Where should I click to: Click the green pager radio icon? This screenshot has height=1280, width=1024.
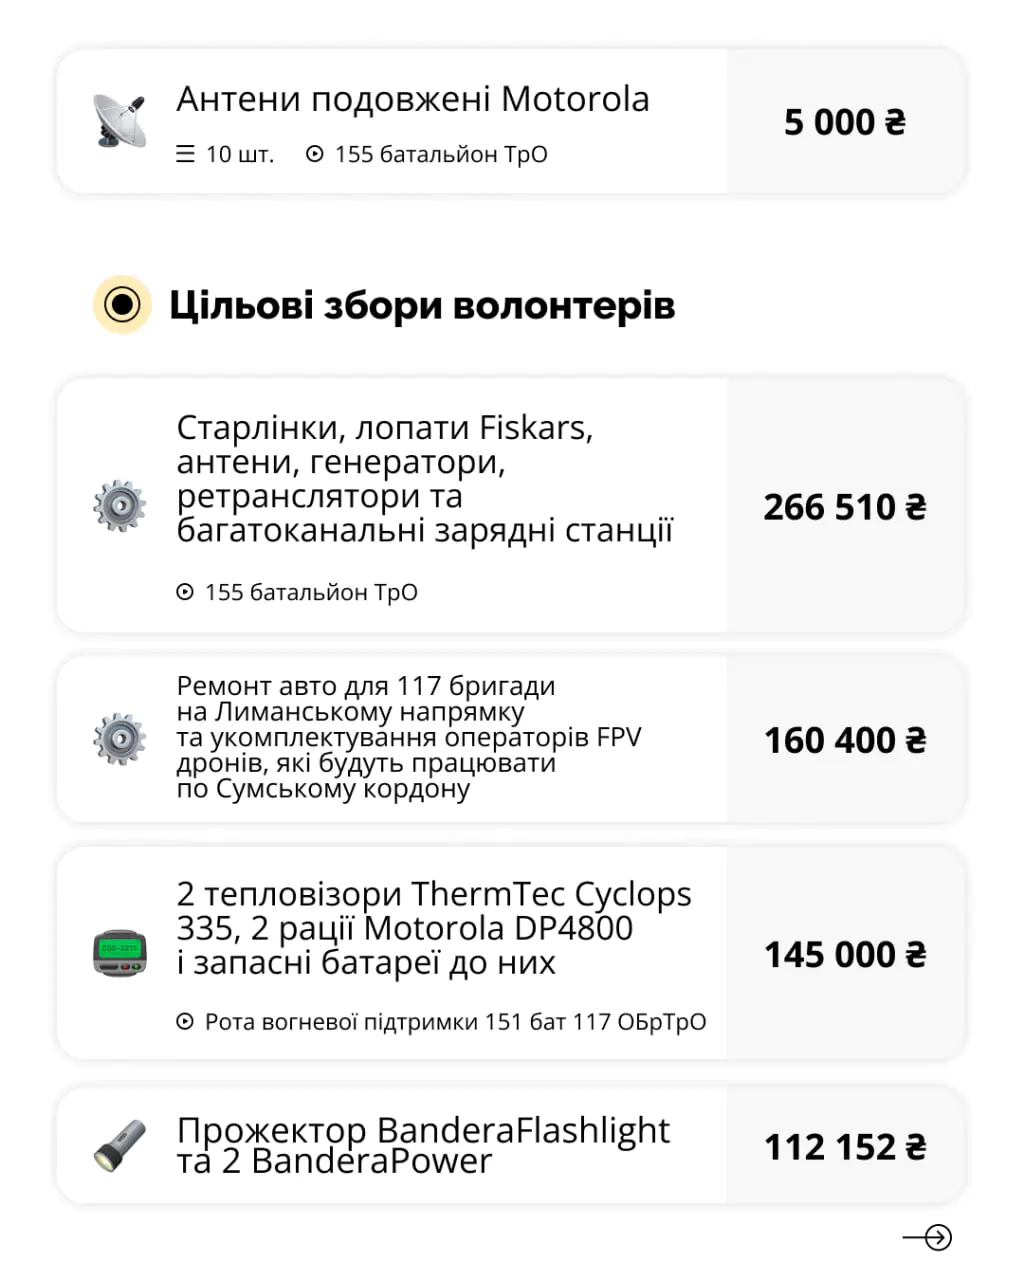click(120, 953)
